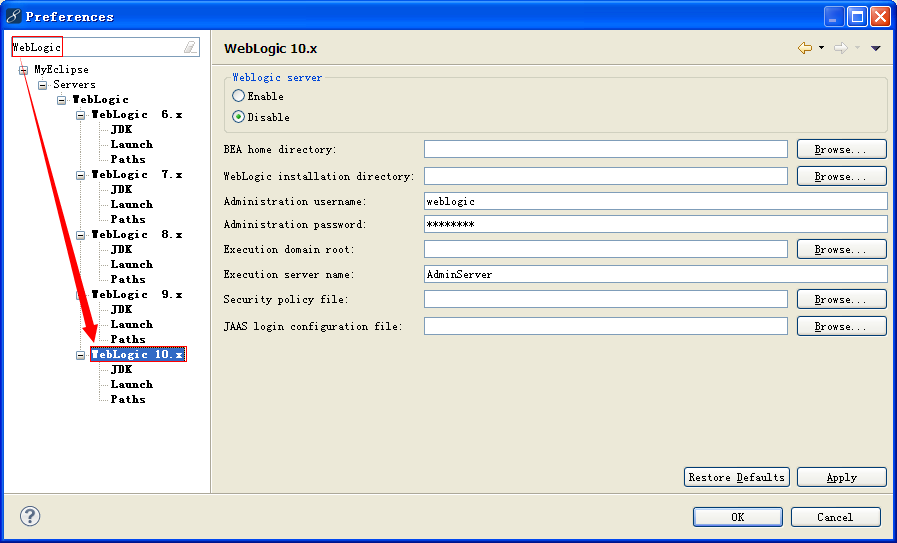The image size is (897, 543).
Task: Click the Security policy file field
Action: coord(606,299)
